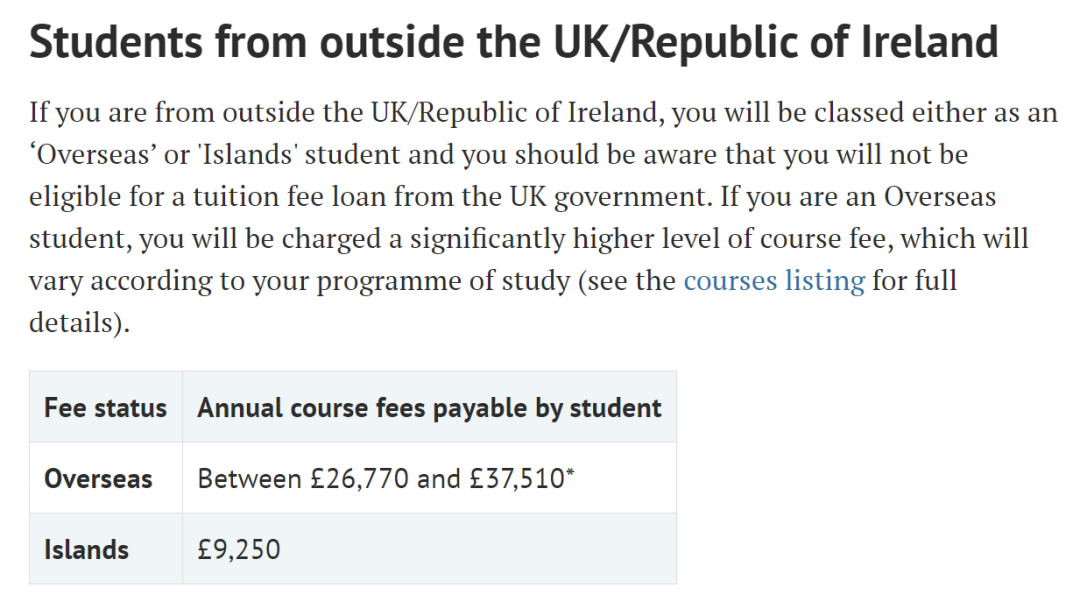1080x616 pixels.
Task: Select the Overseas row label
Action: [x=98, y=478]
